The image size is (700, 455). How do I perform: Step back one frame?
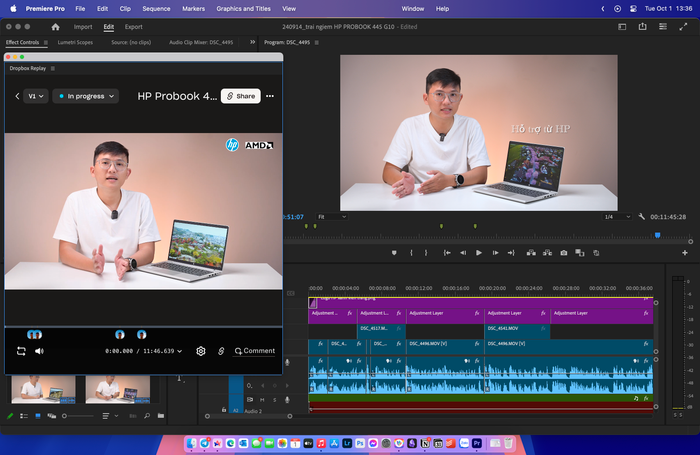463,253
